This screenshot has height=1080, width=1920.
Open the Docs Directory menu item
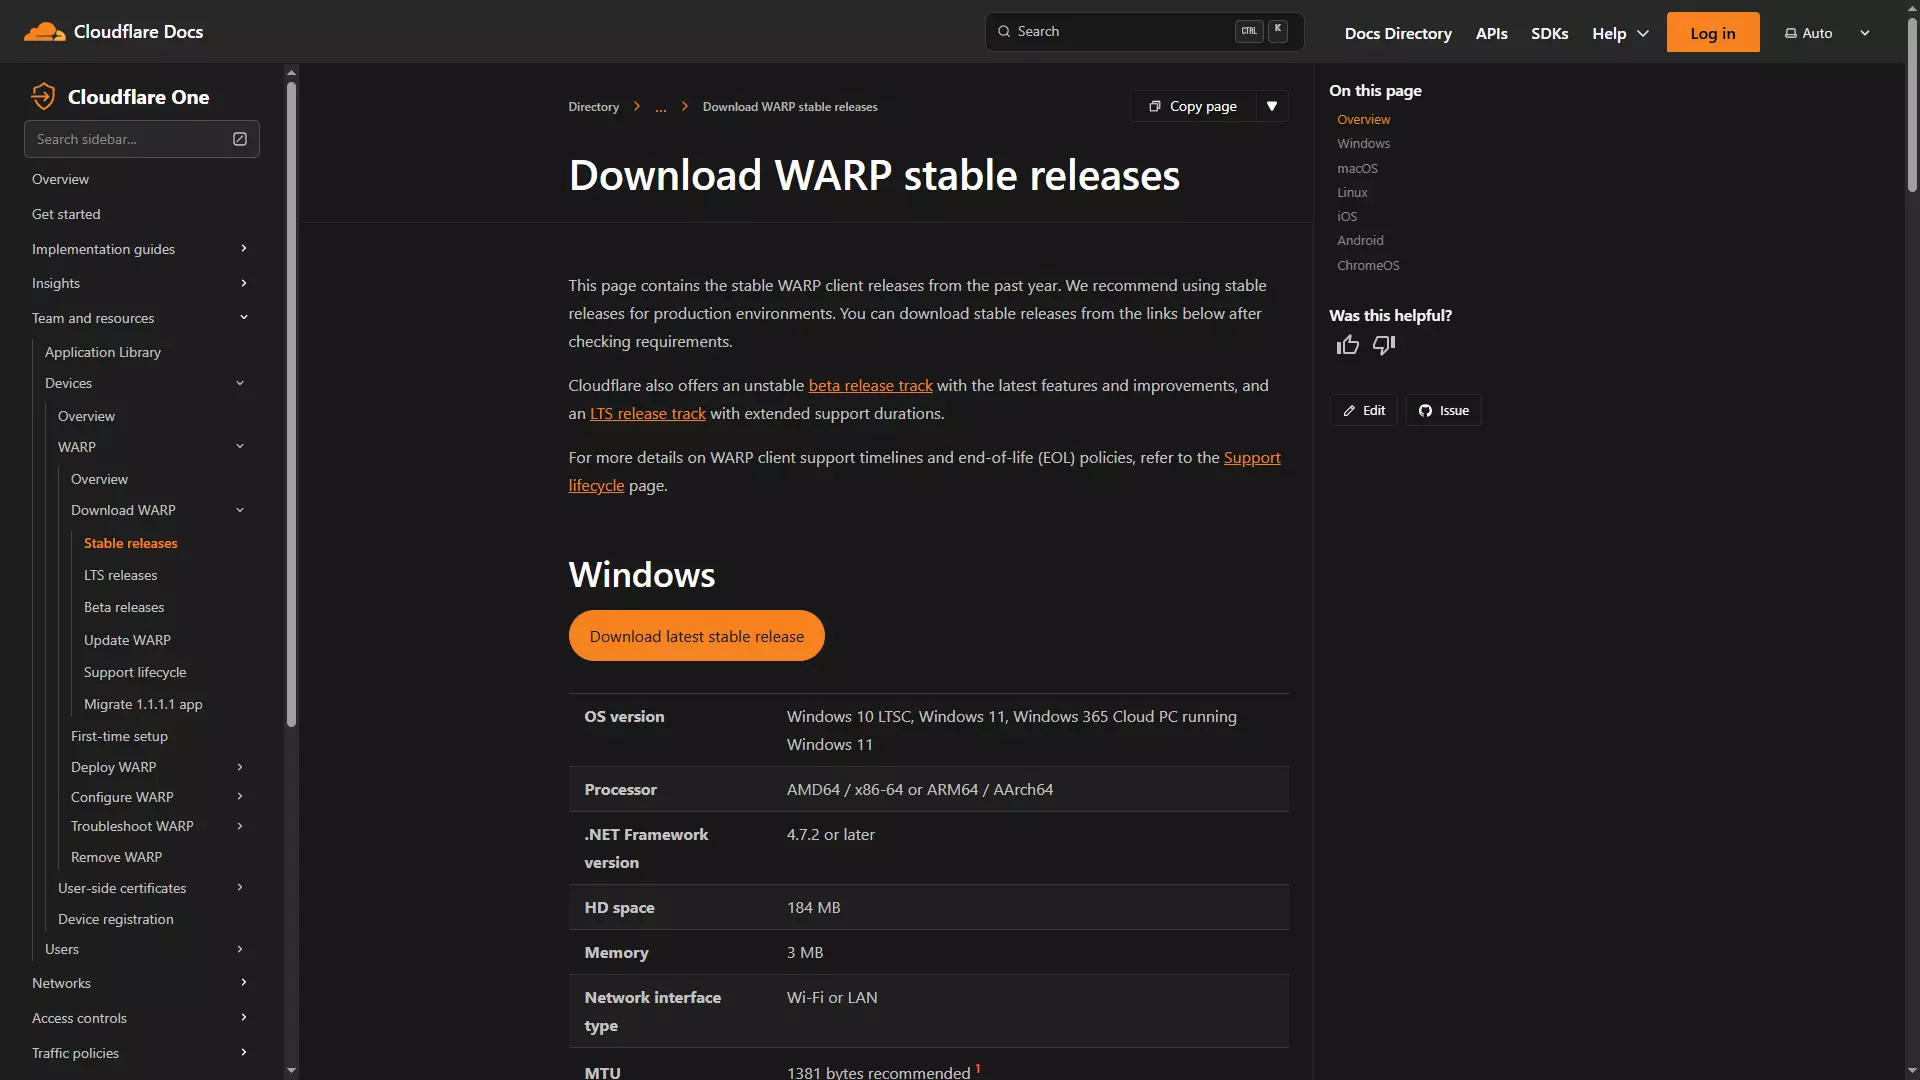[x=1397, y=33]
